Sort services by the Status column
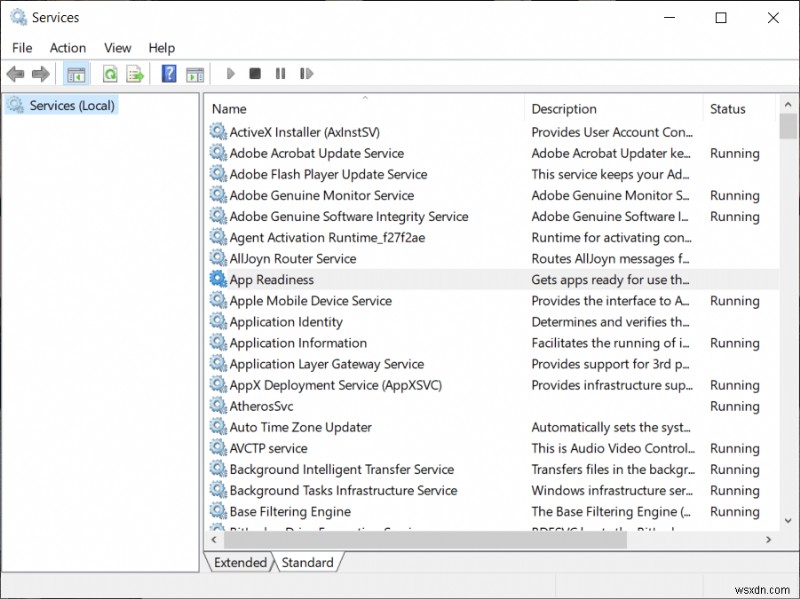 click(729, 108)
